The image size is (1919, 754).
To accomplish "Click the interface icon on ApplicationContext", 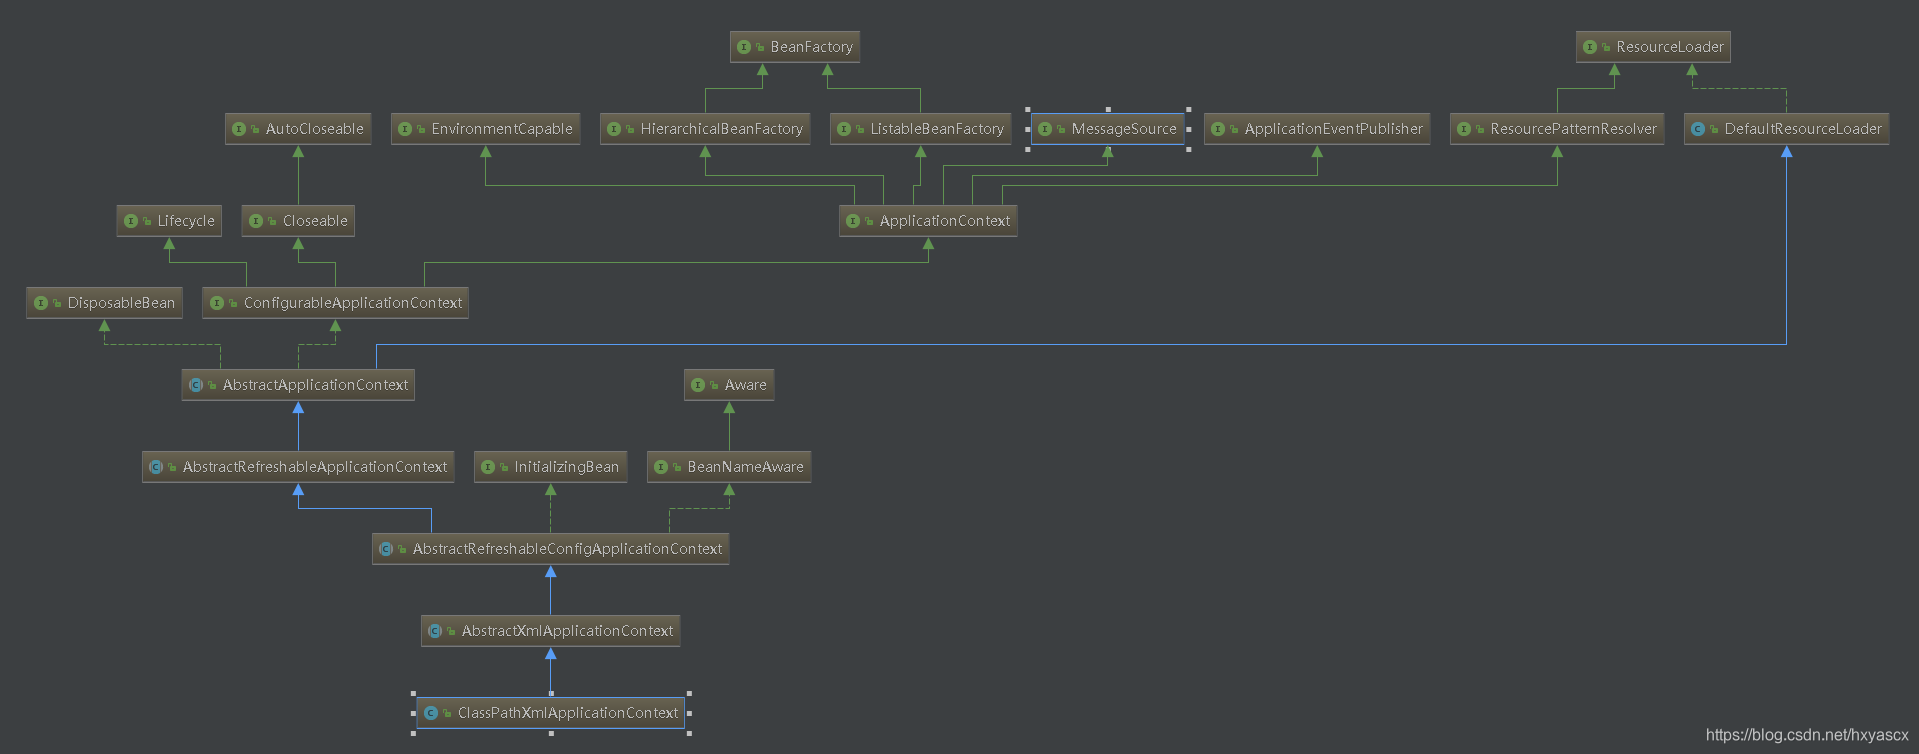I will tap(853, 221).
